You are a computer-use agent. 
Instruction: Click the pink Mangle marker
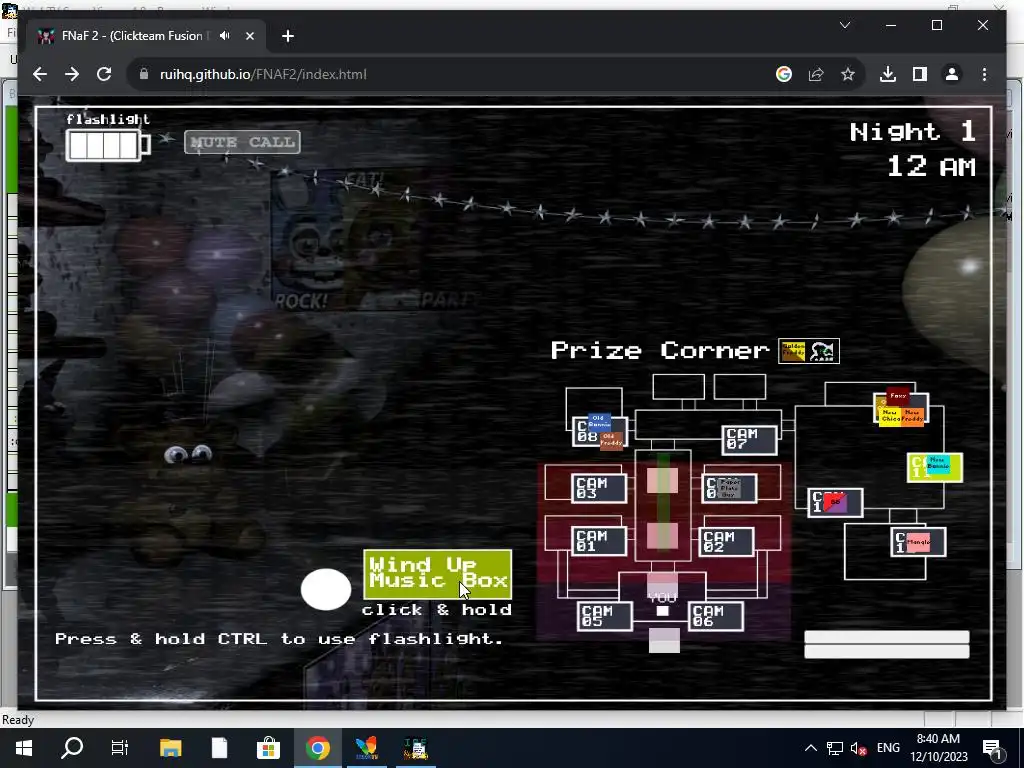click(x=918, y=542)
